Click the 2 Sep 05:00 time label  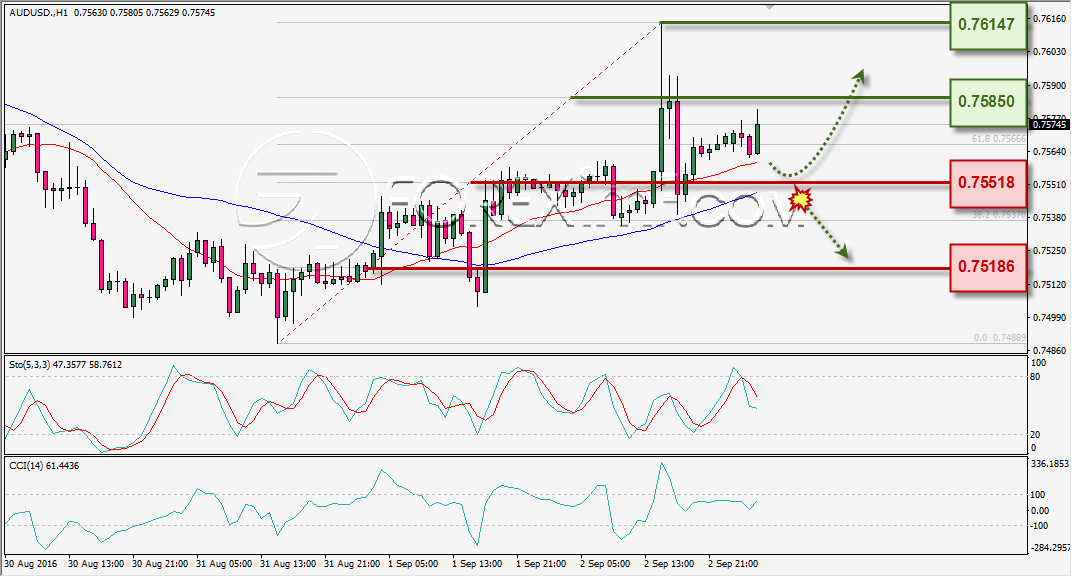[x=606, y=564]
